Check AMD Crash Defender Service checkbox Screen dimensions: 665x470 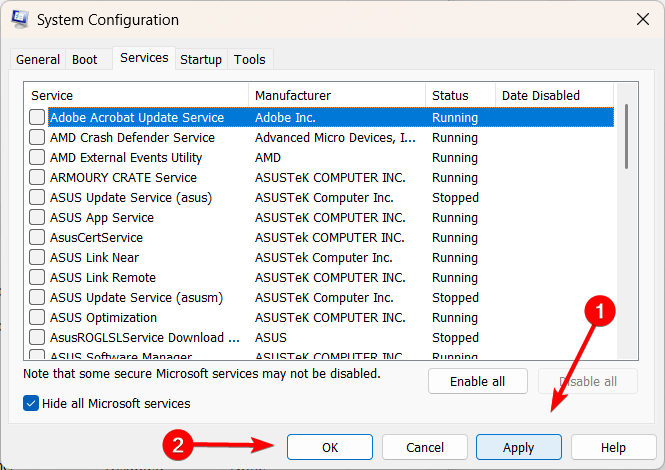pos(37,137)
